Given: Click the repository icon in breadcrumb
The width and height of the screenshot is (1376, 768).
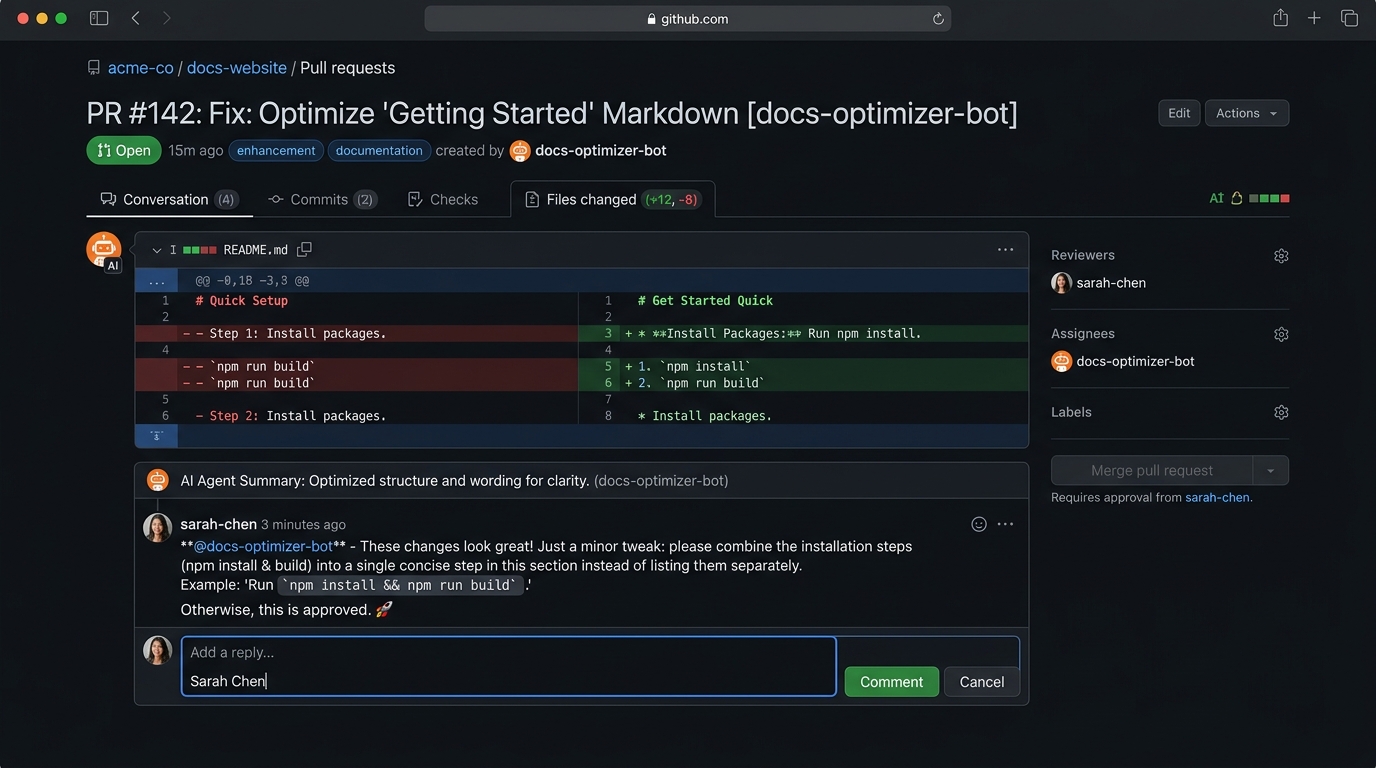Looking at the screenshot, I should point(94,68).
